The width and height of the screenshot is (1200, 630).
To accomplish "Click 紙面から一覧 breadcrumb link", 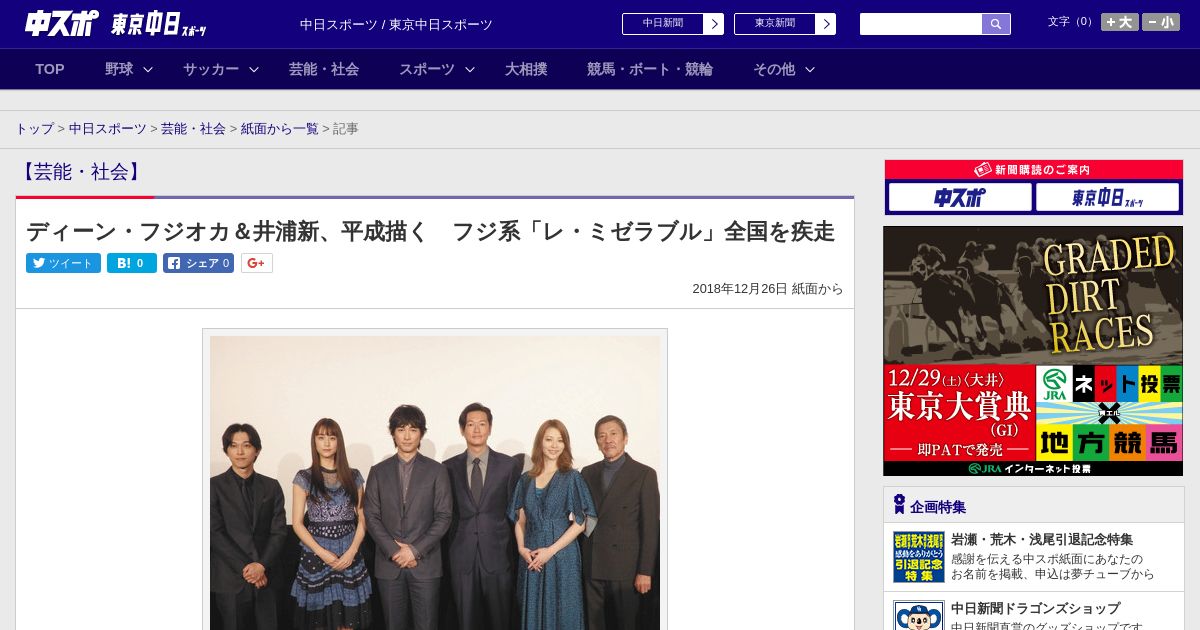I will click(280, 129).
